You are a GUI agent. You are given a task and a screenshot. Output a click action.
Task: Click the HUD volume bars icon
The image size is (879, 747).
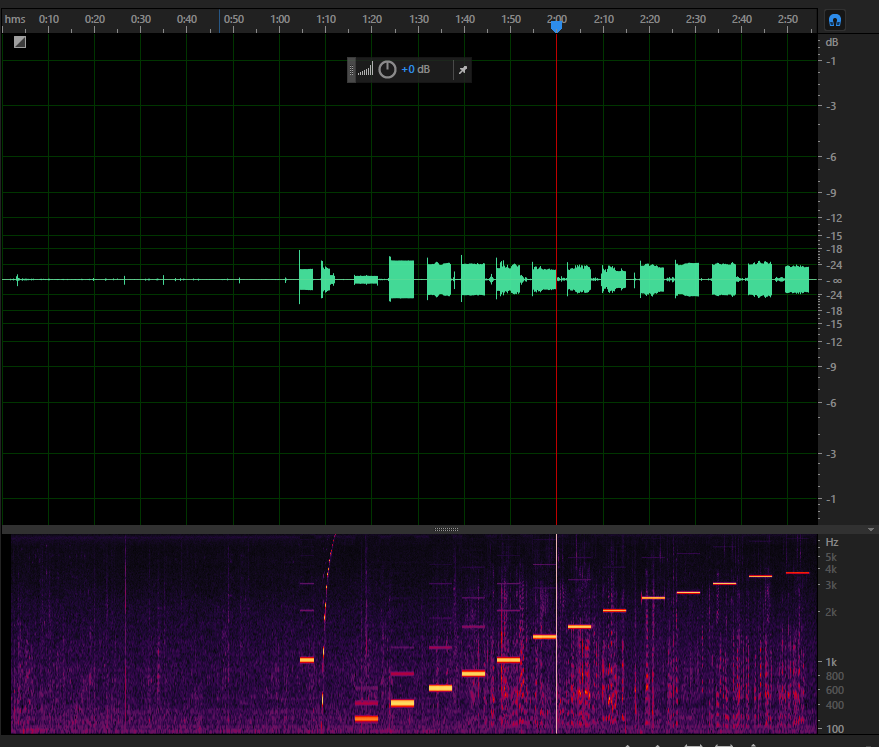366,69
